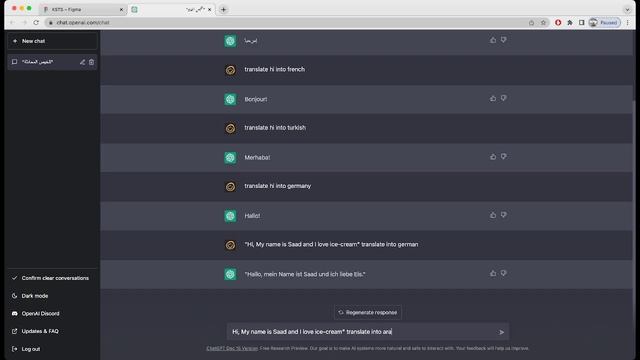
Task: Open OpenAI Discord link
Action: pyautogui.click(x=52, y=313)
